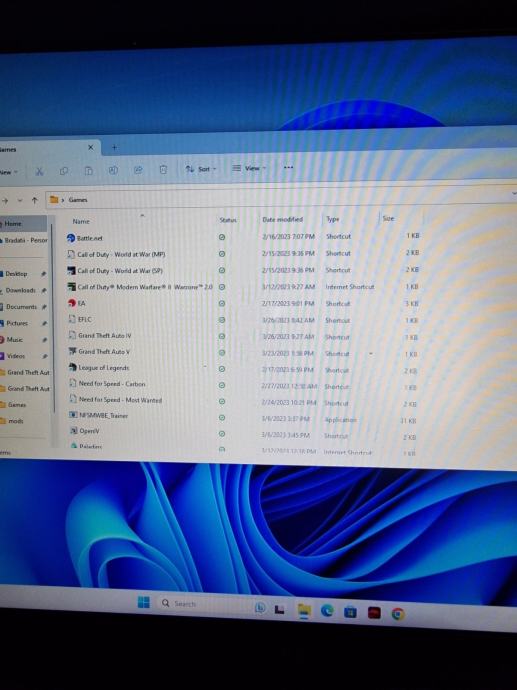The image size is (517, 690).
Task: Select Call of Duty - World at War (MP)
Action: click(x=121, y=254)
